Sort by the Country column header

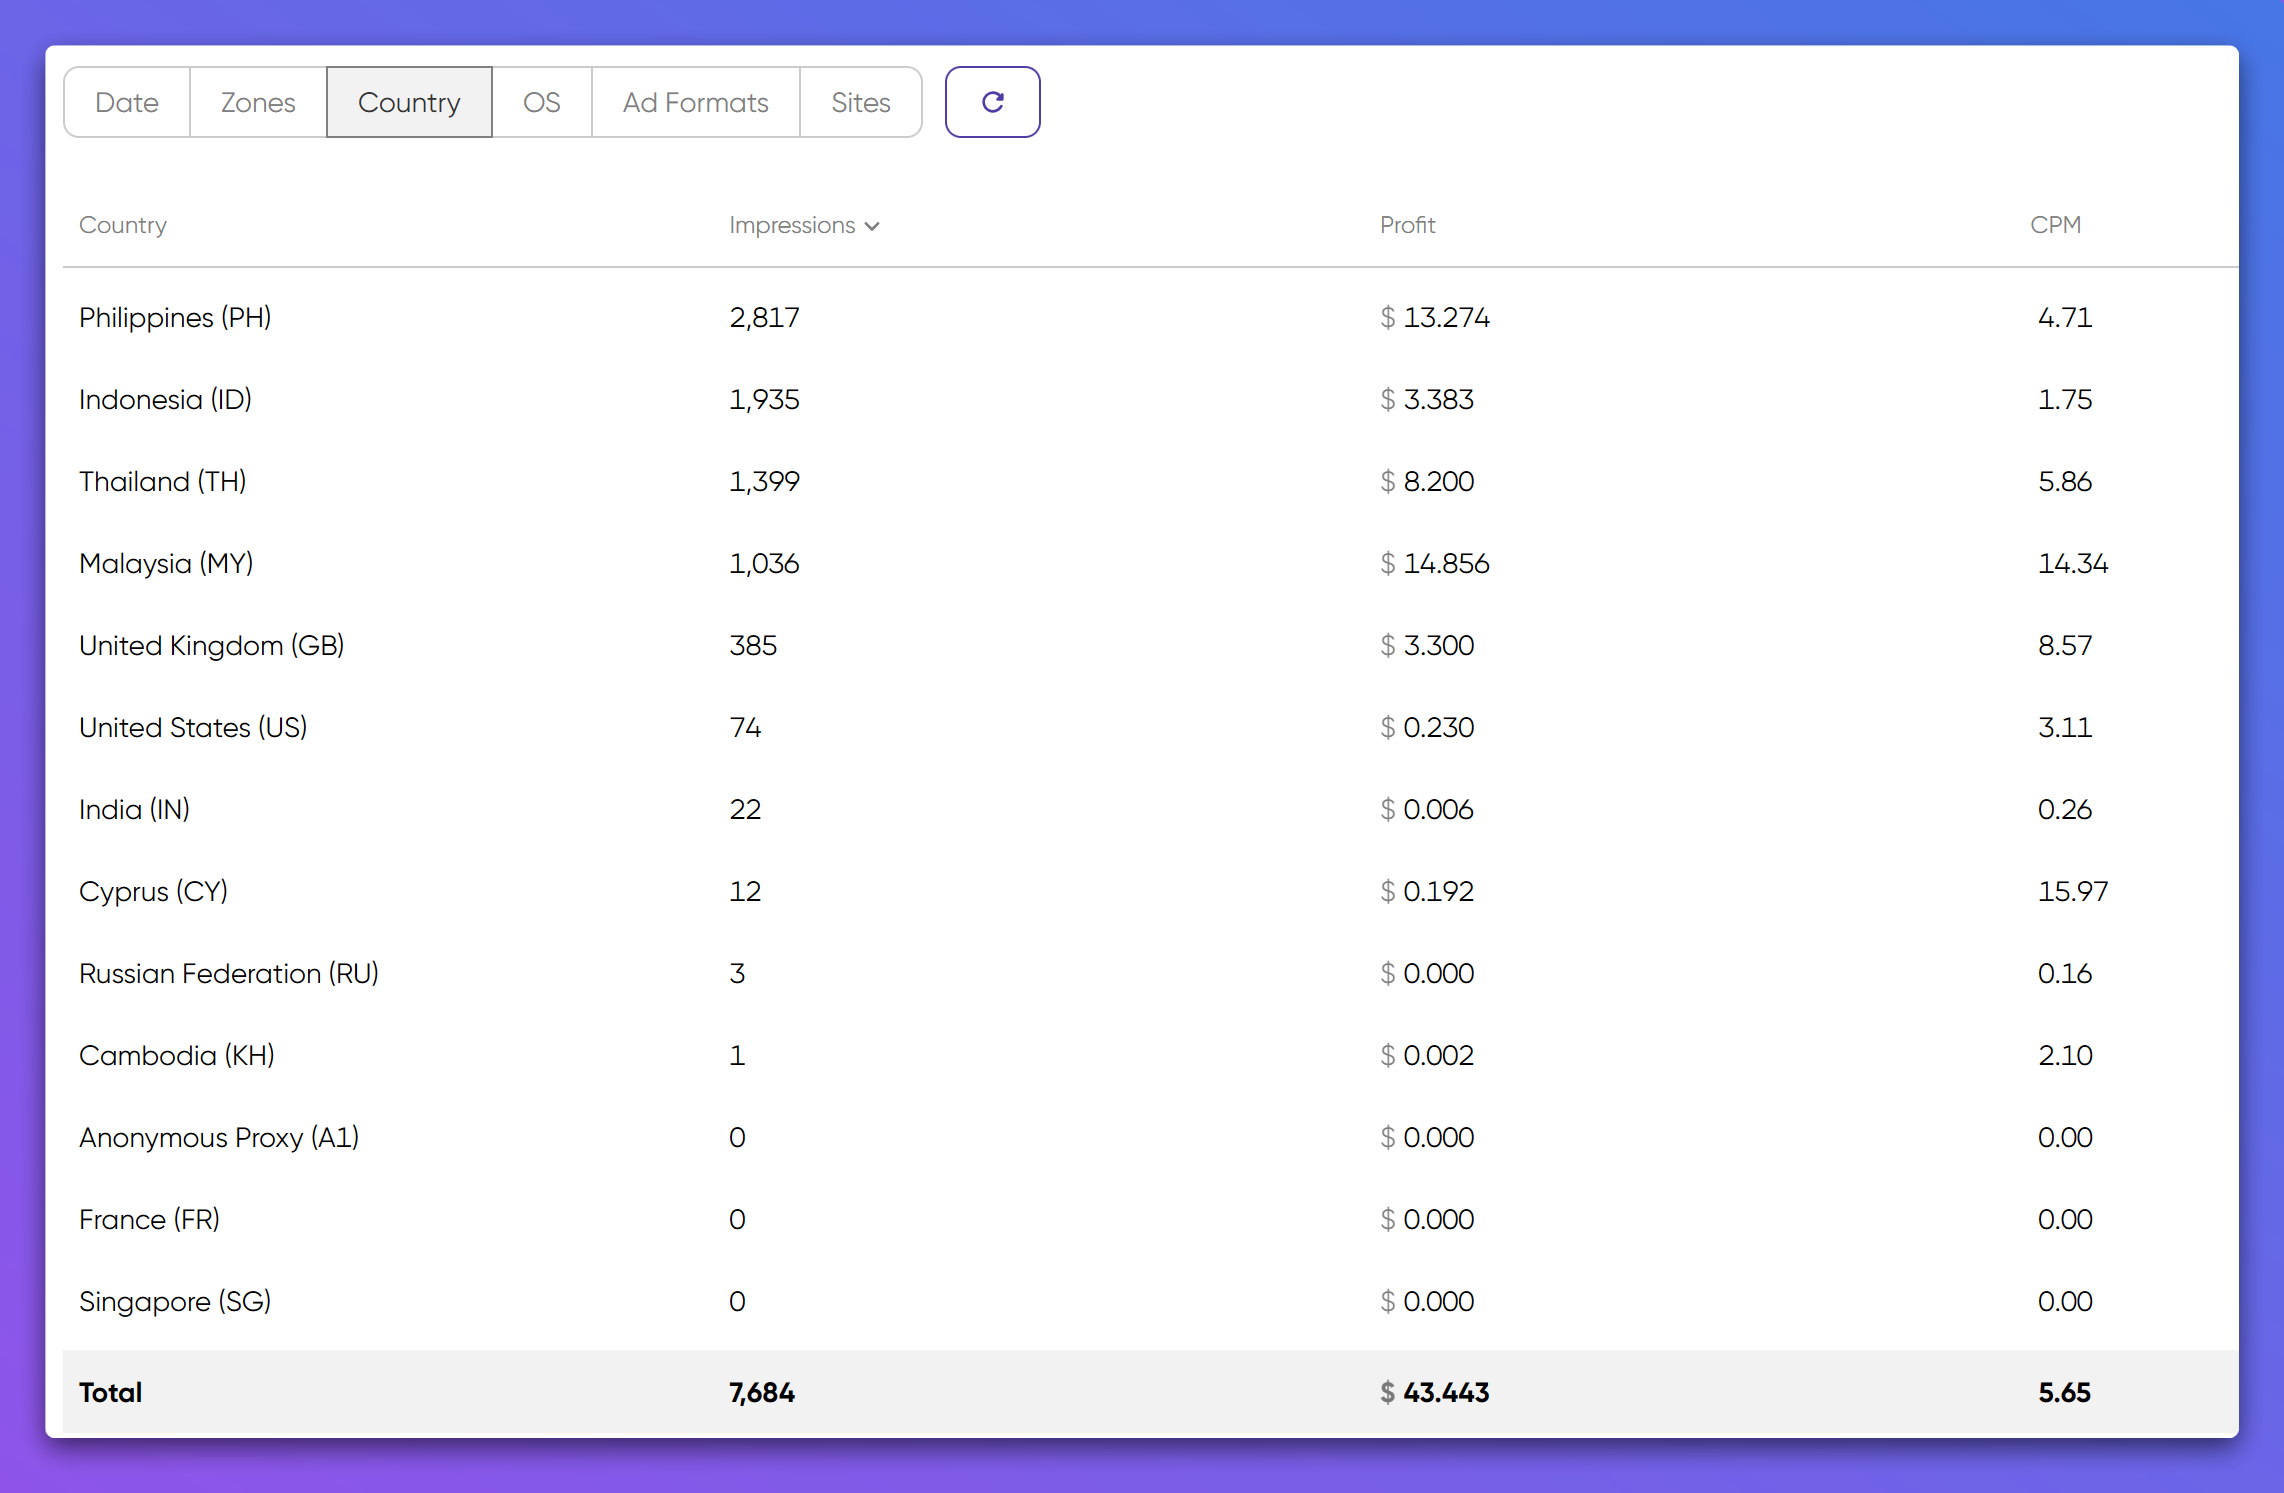point(123,225)
